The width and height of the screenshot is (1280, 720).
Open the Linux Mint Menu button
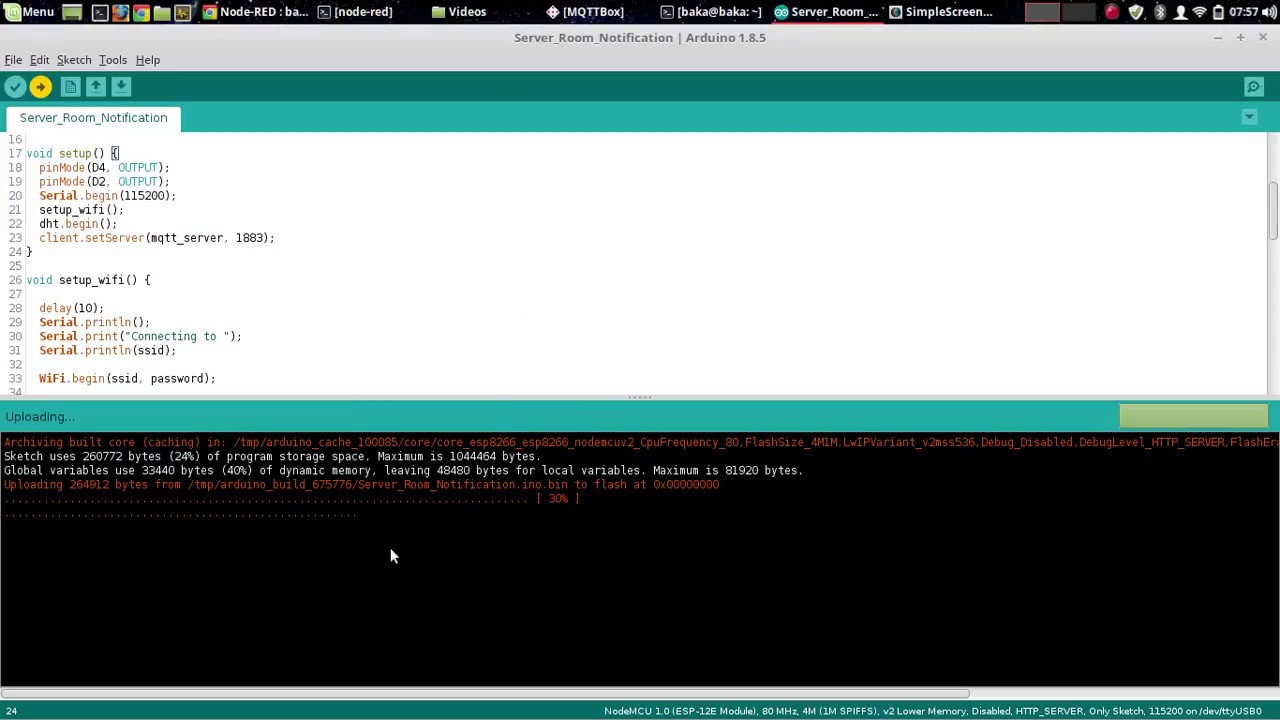(x=29, y=12)
